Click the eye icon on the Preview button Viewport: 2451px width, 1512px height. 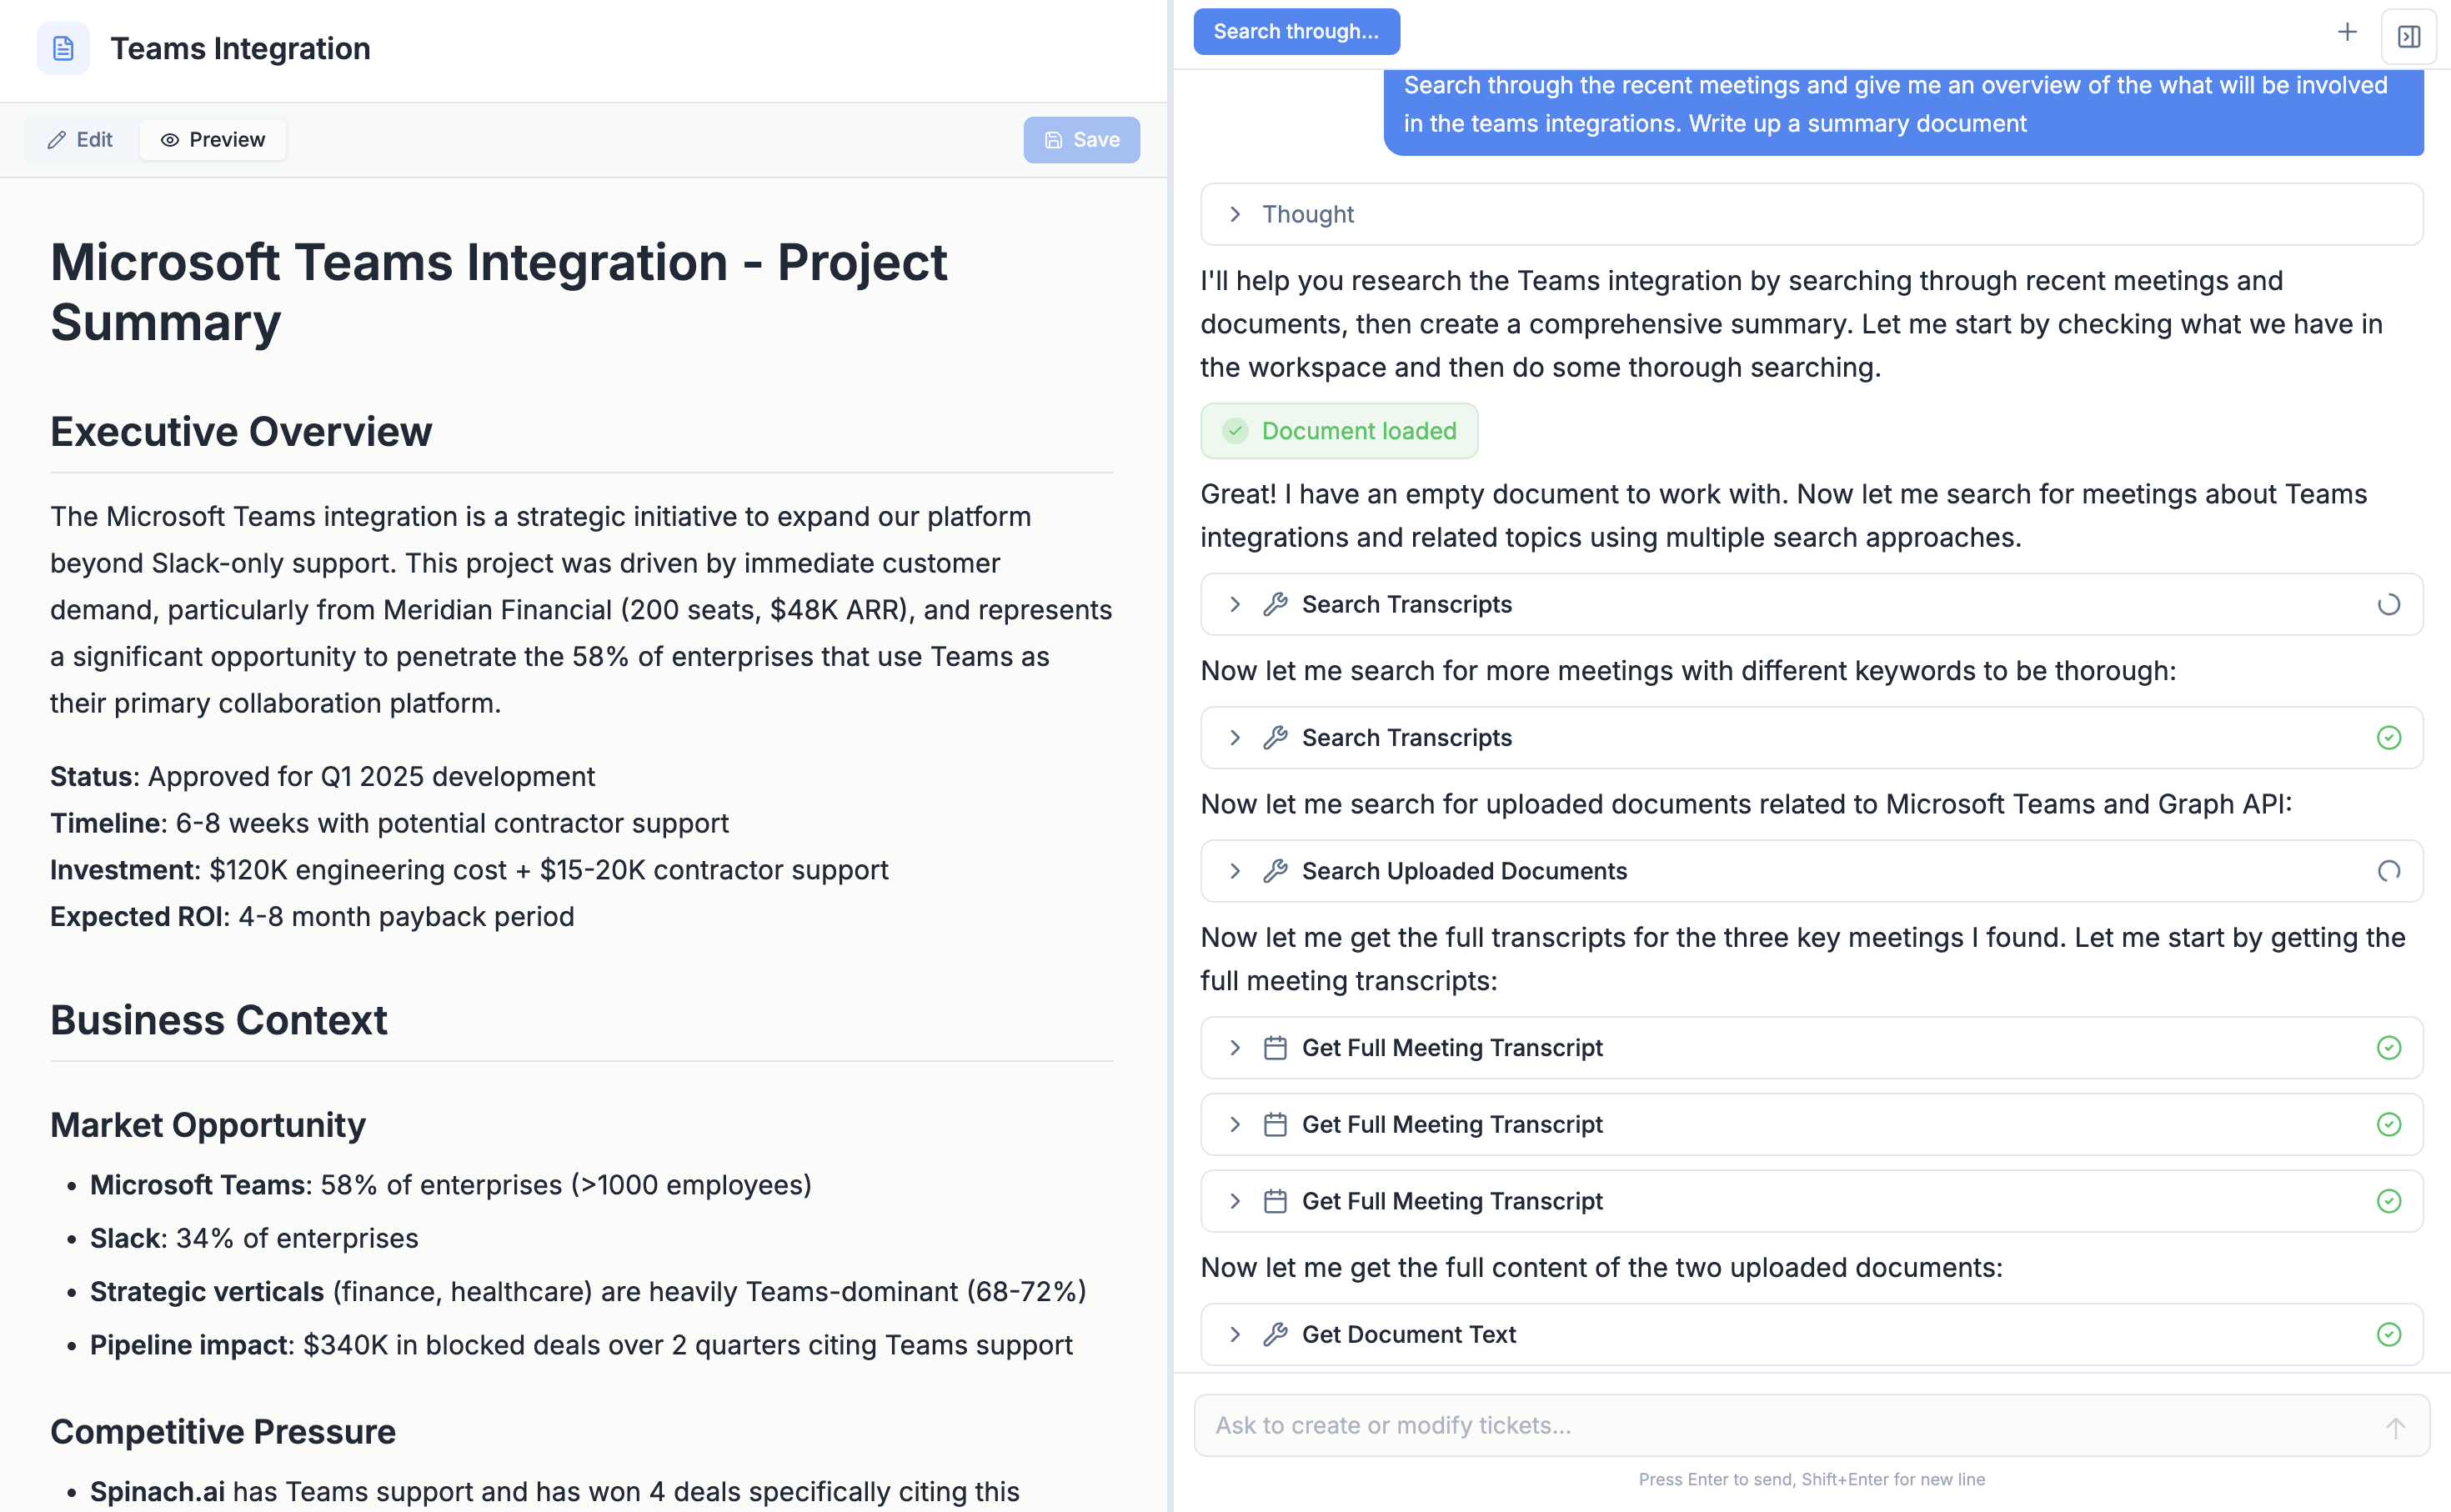click(x=170, y=140)
